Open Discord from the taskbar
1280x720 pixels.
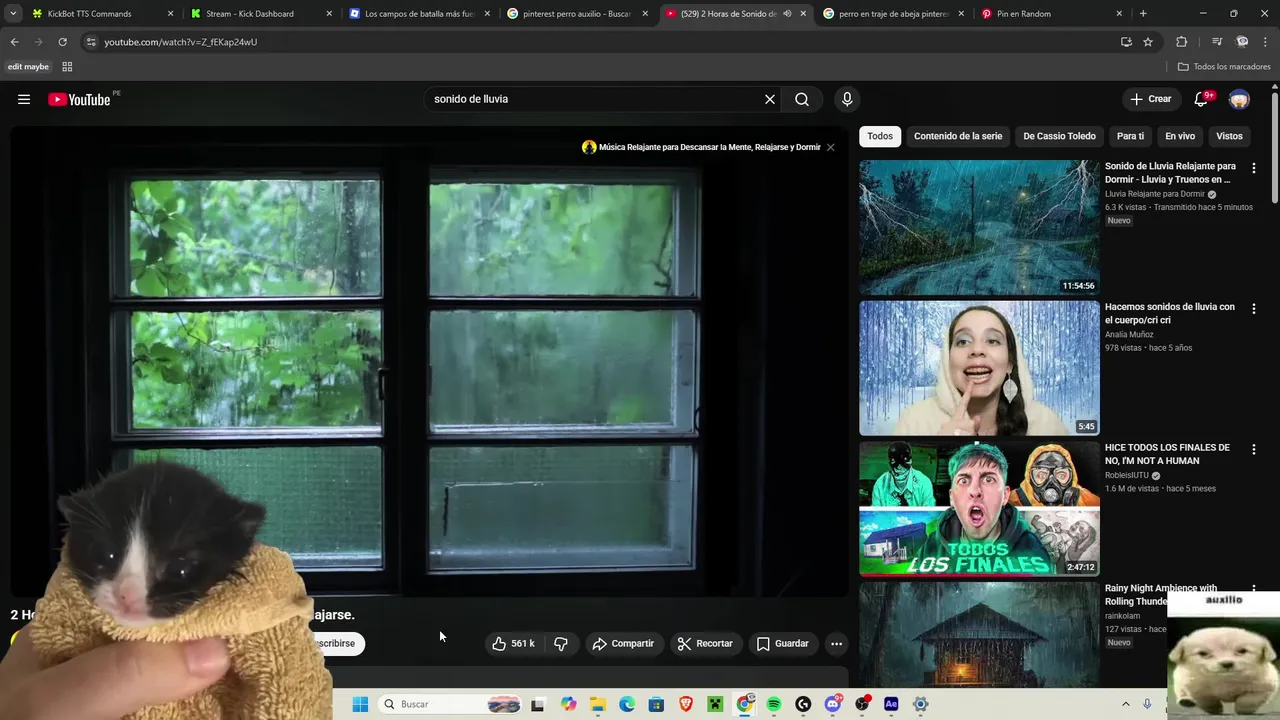pyautogui.click(x=832, y=704)
